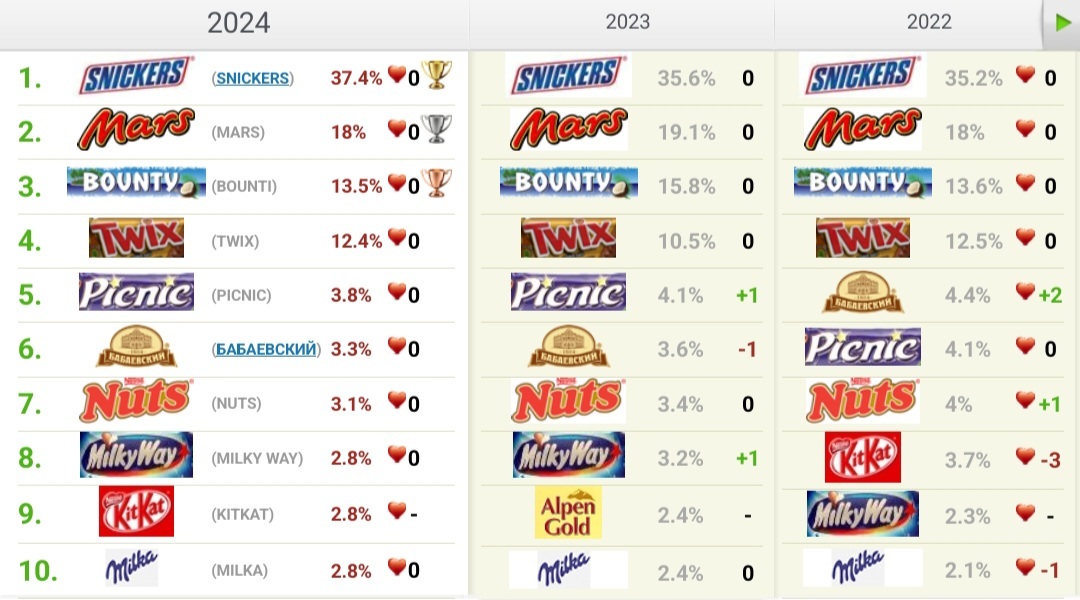
Task: Click the Alpen Gold logo in 2023 column
Action: (x=568, y=514)
